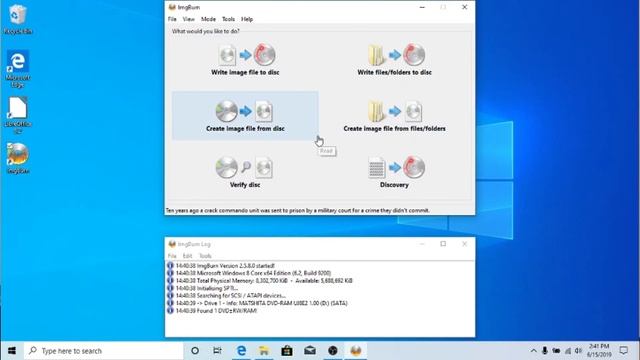Select the ImgBurn desktop shortcut
Screen dimensions: 640x360
tap(18, 158)
